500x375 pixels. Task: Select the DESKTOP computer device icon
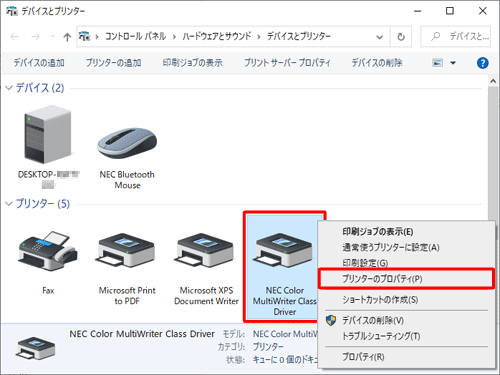click(x=48, y=134)
